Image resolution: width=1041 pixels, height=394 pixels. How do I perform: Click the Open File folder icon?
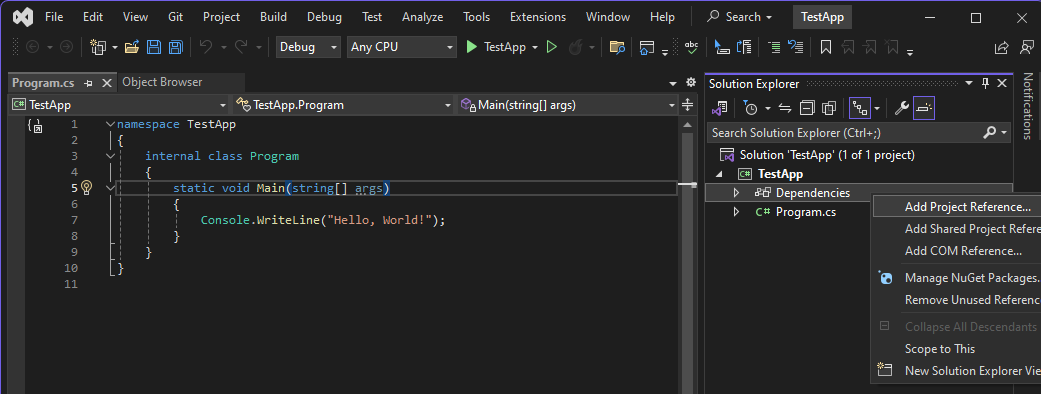(x=132, y=47)
